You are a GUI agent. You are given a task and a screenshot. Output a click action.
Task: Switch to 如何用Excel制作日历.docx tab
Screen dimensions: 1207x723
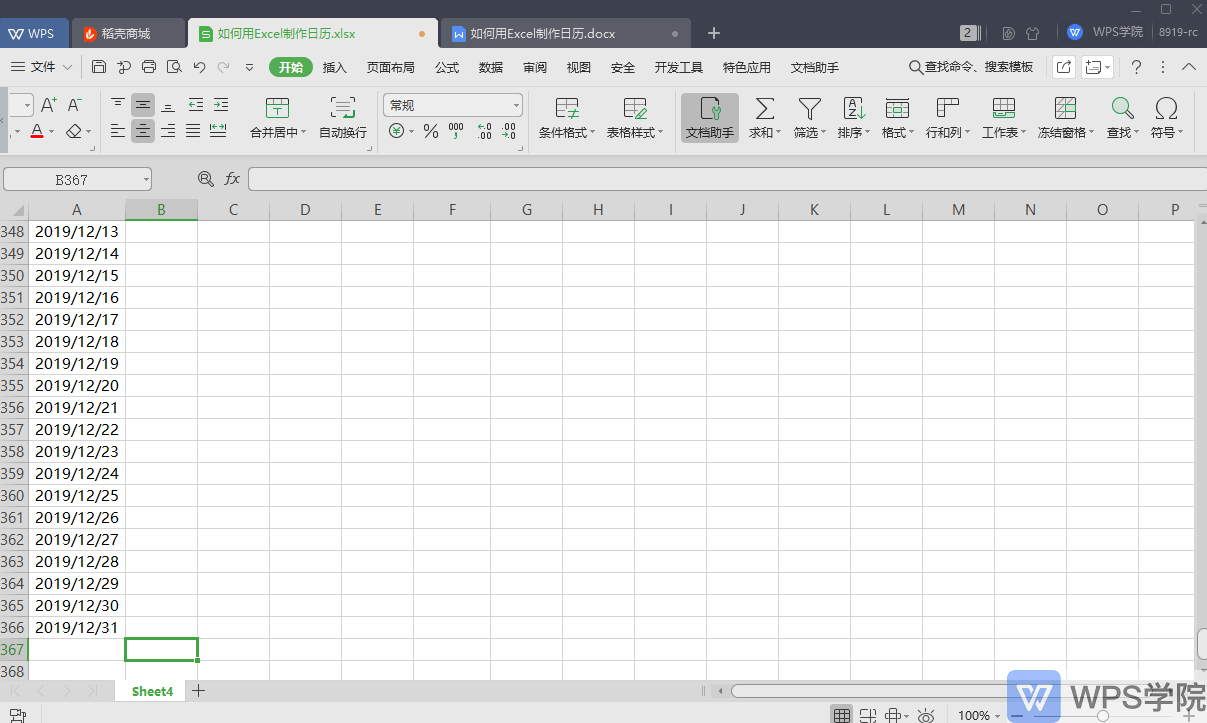565,33
